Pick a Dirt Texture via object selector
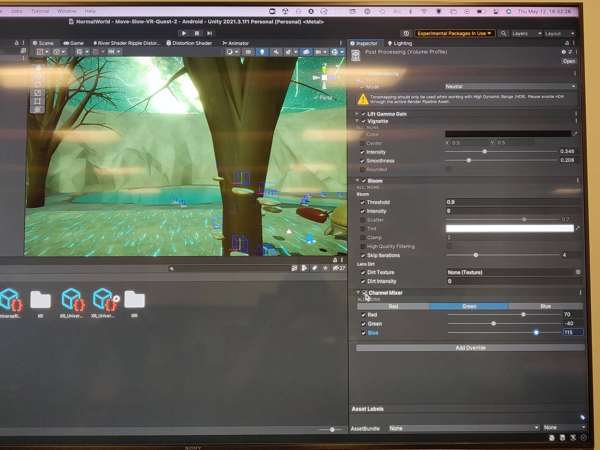Viewport: 600px width, 450px height. click(x=577, y=272)
